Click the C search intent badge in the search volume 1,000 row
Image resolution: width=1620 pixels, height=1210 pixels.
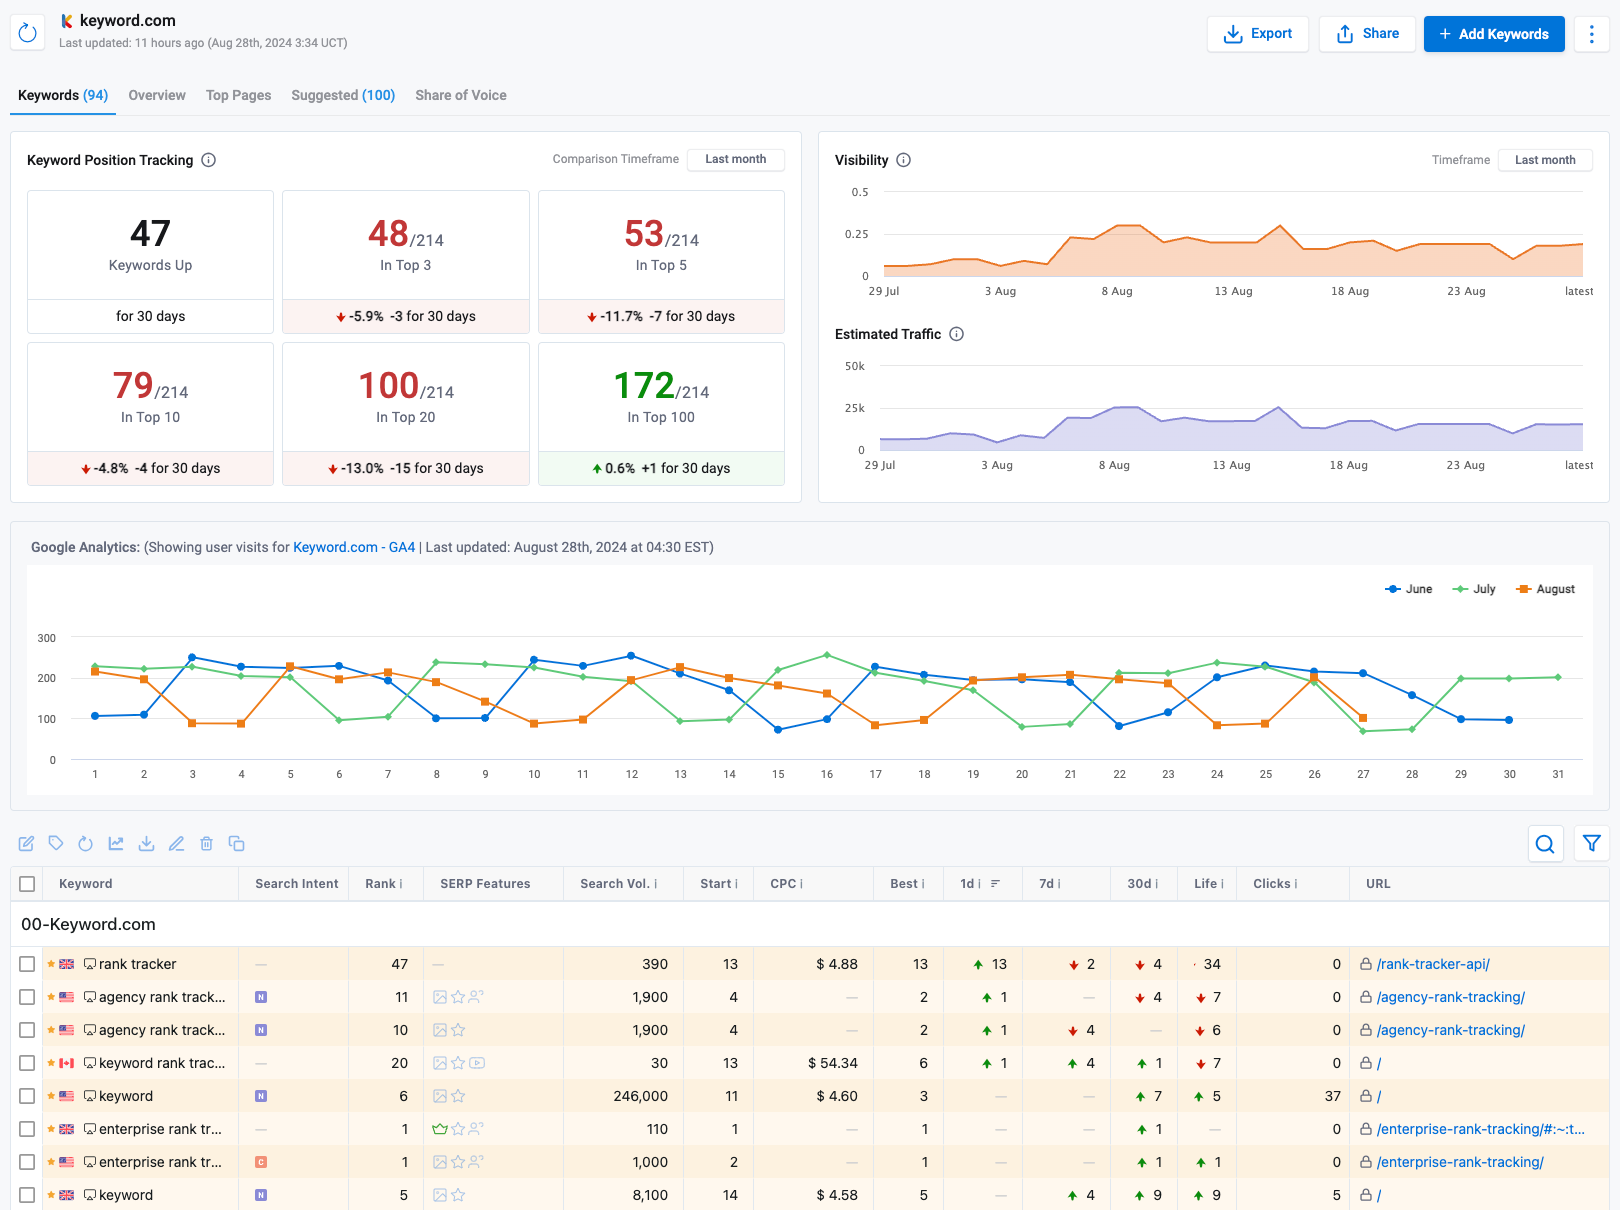[x=261, y=1162]
